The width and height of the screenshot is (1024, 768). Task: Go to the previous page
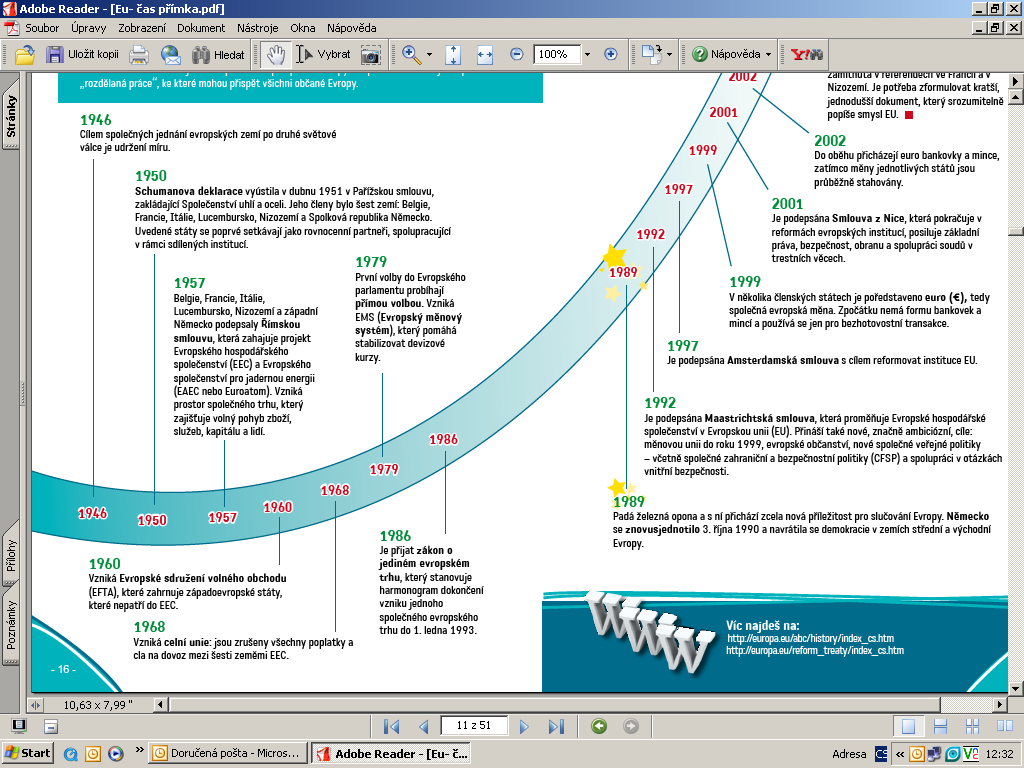coord(424,726)
